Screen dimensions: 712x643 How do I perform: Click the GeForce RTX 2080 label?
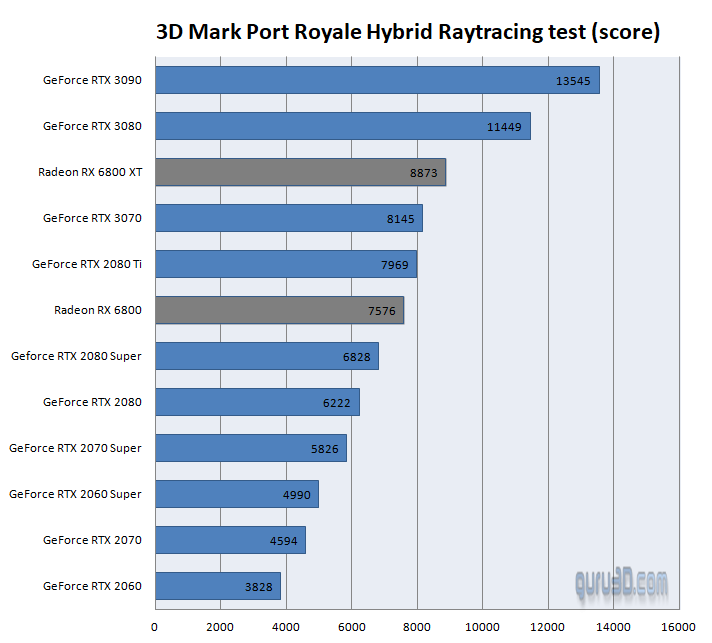(x=92, y=402)
